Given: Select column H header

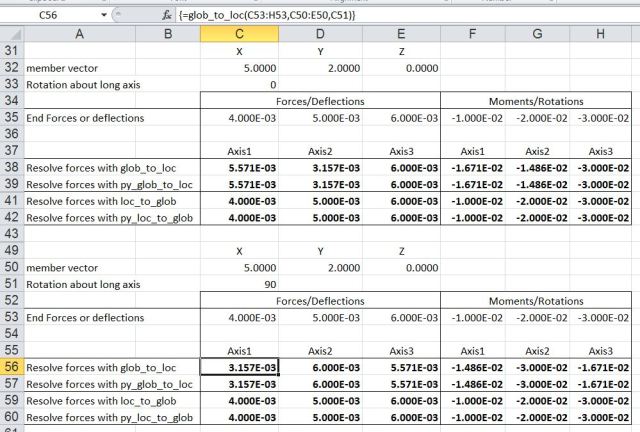Looking at the screenshot, I should 600,35.
